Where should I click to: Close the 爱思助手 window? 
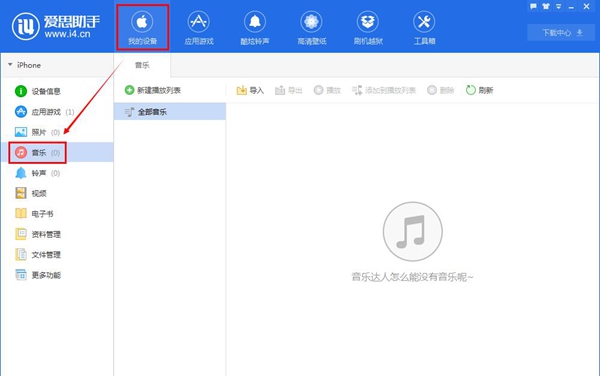tap(586, 7)
